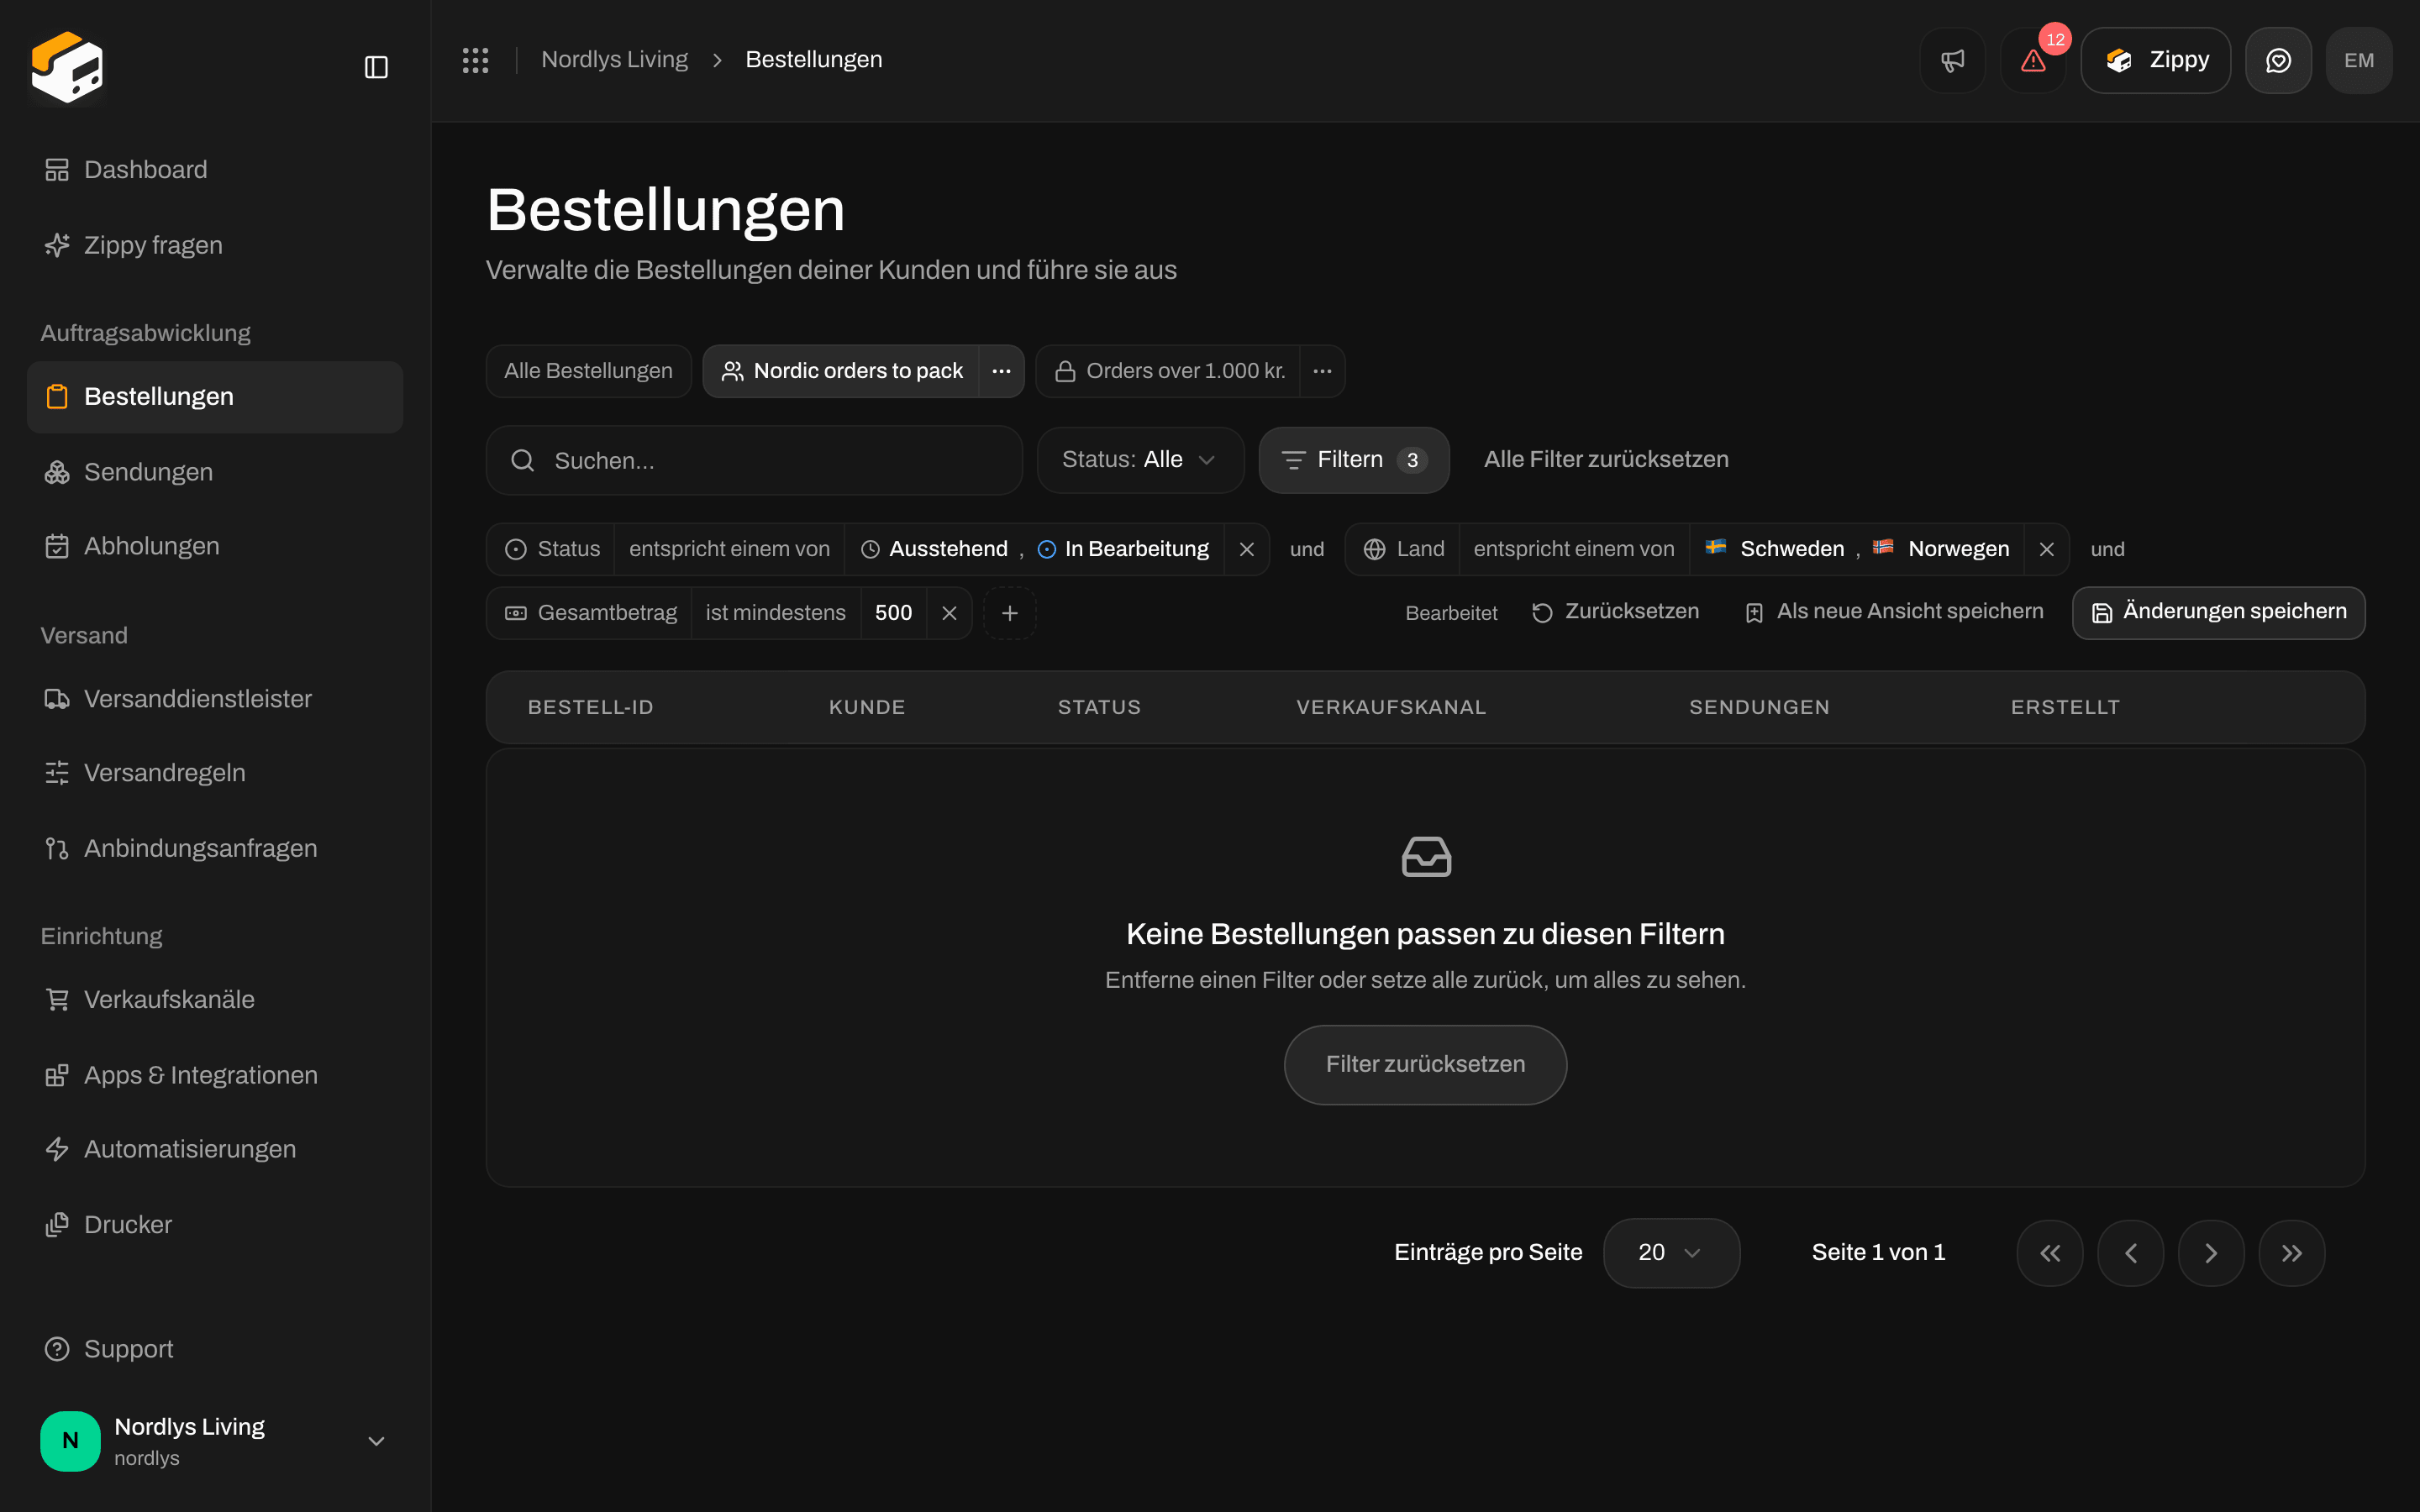Go to the last page

[2292, 1253]
